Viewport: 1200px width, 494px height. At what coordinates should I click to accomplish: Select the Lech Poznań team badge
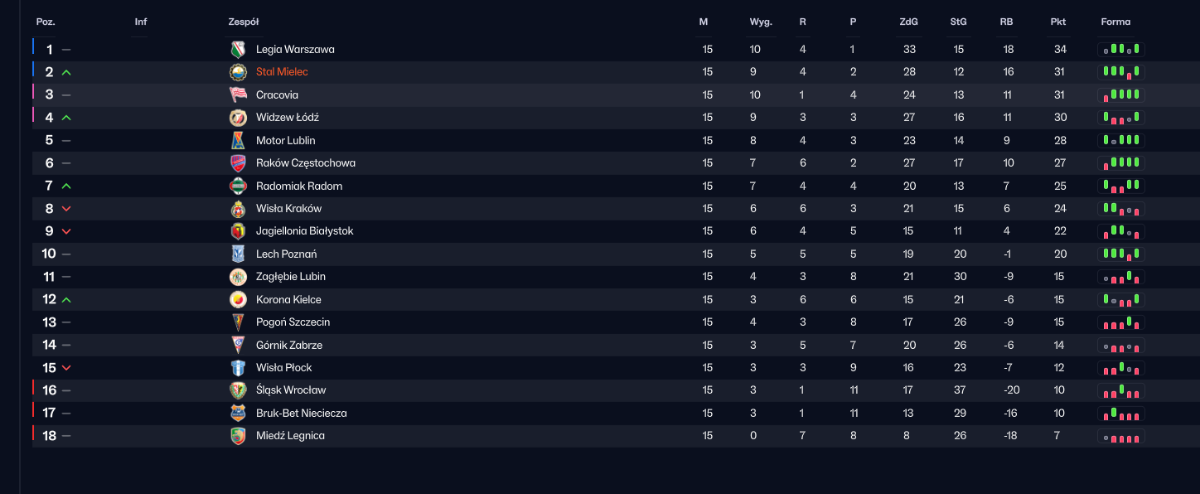(238, 254)
